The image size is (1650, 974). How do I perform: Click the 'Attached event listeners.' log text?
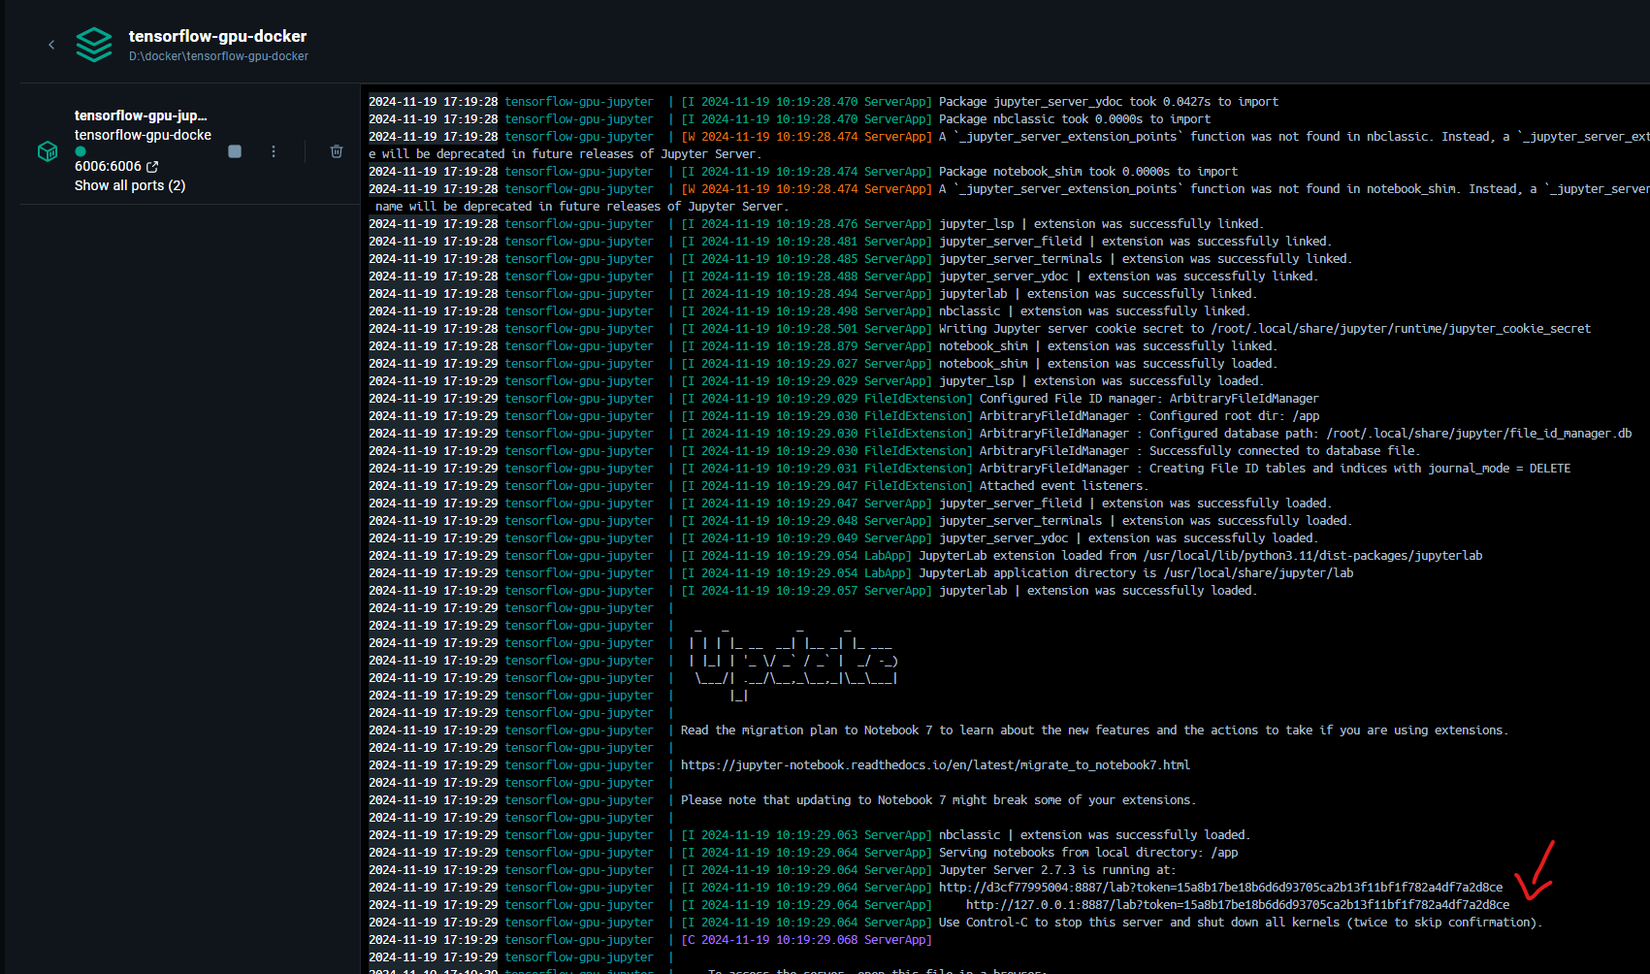(1063, 486)
